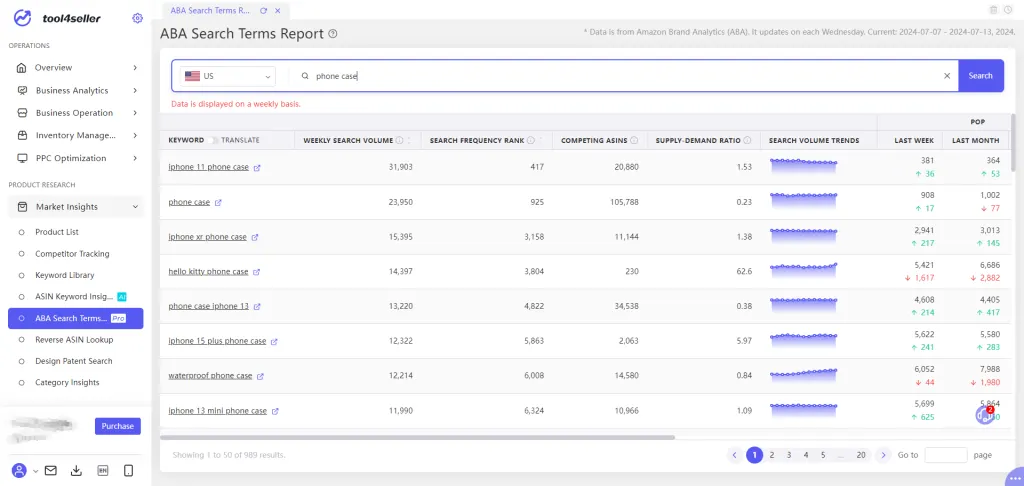1024x486 pixels.
Task: Open ASIN Keyword Insights in sidebar
Action: 74,297
